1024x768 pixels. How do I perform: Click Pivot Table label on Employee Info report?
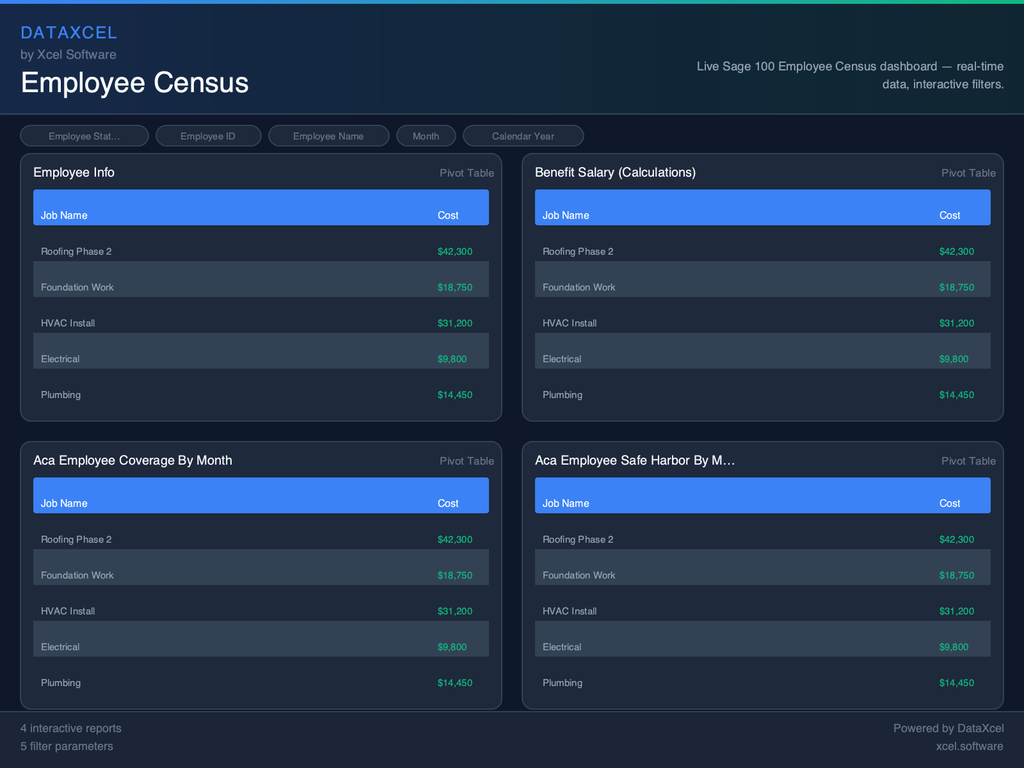(466, 172)
